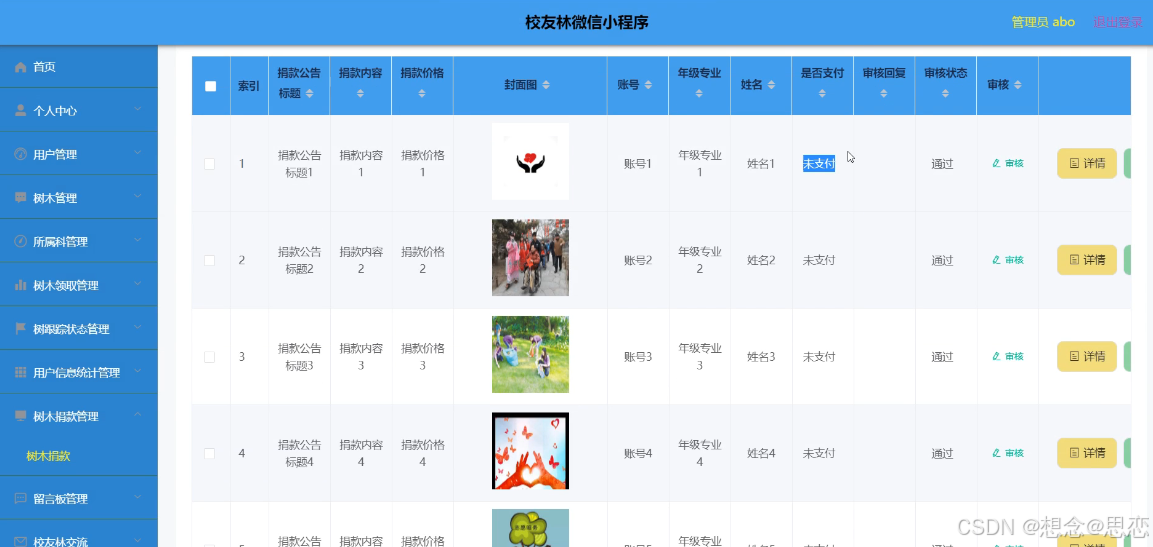Viewport: 1153px width, 547px height.
Task: Sort by 账号 column arrows
Action: coord(648,85)
